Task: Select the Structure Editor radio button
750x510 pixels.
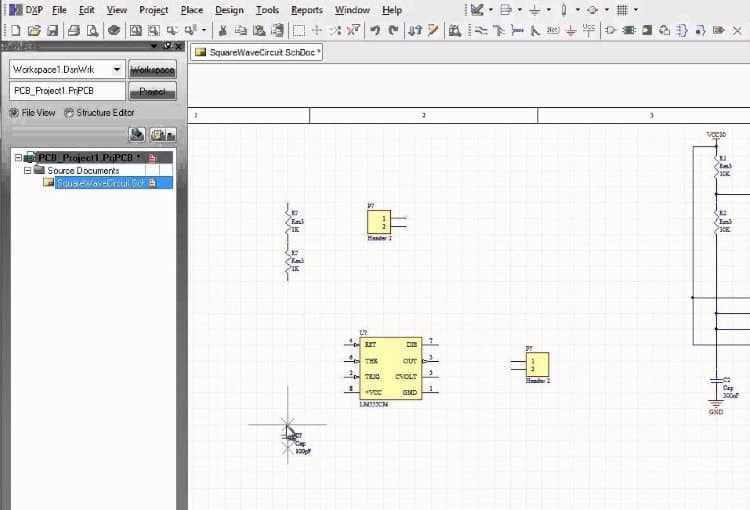Action: [x=69, y=113]
